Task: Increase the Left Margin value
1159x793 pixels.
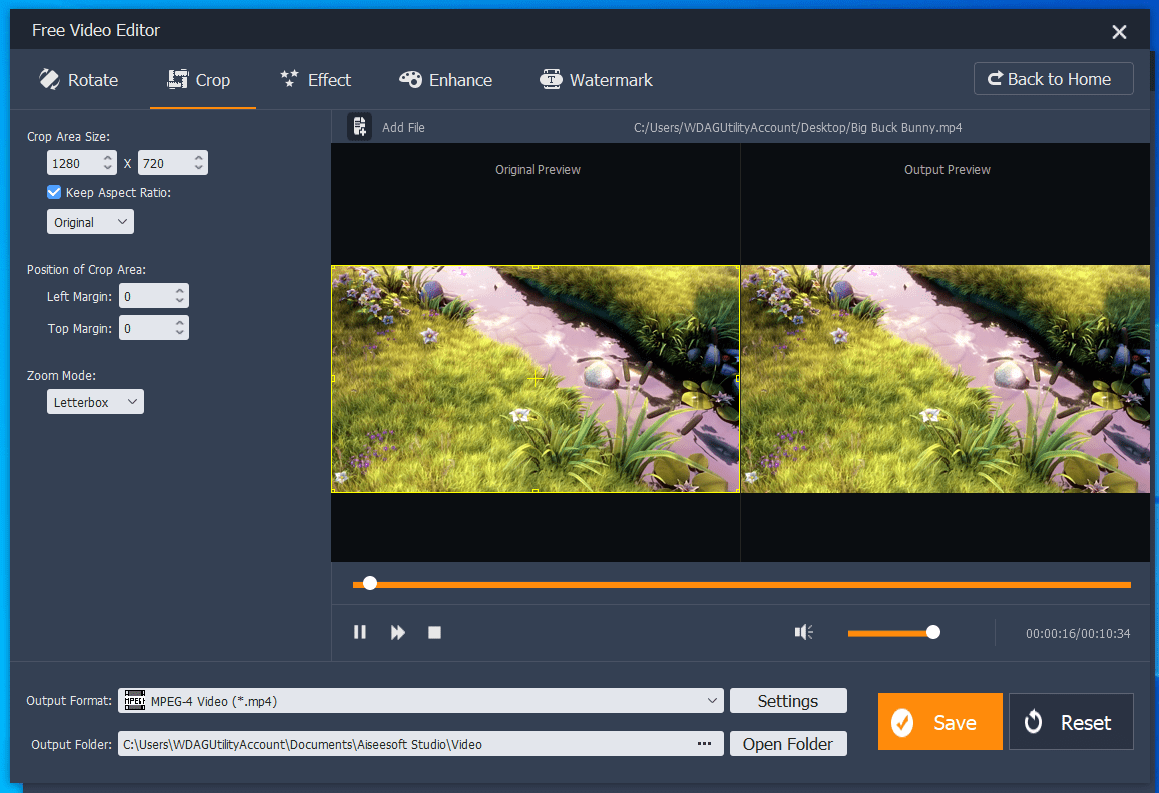Action: (180, 290)
